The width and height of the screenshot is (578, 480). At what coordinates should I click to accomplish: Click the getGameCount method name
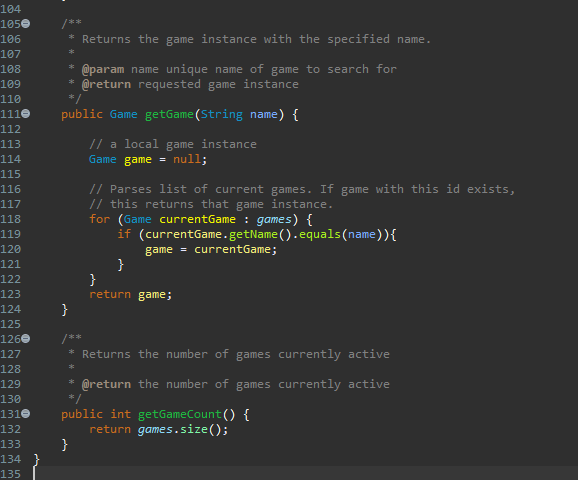180,414
